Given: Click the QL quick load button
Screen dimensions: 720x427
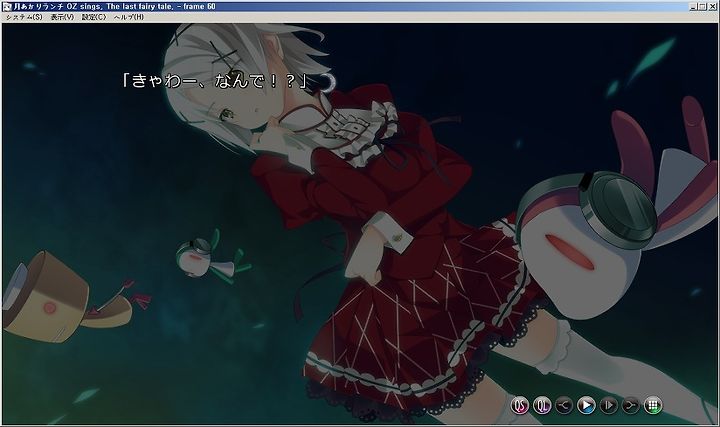Looking at the screenshot, I should (x=542, y=405).
